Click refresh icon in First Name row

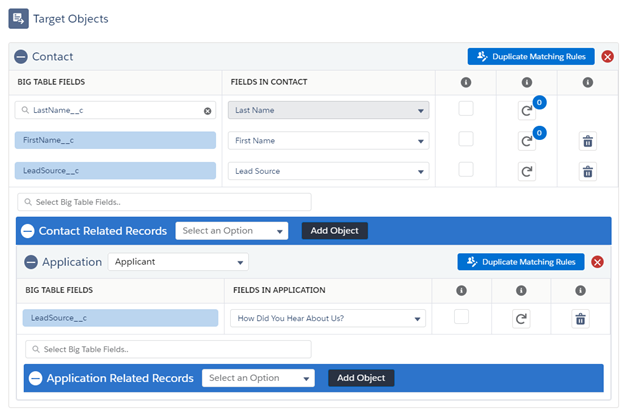pos(526,141)
